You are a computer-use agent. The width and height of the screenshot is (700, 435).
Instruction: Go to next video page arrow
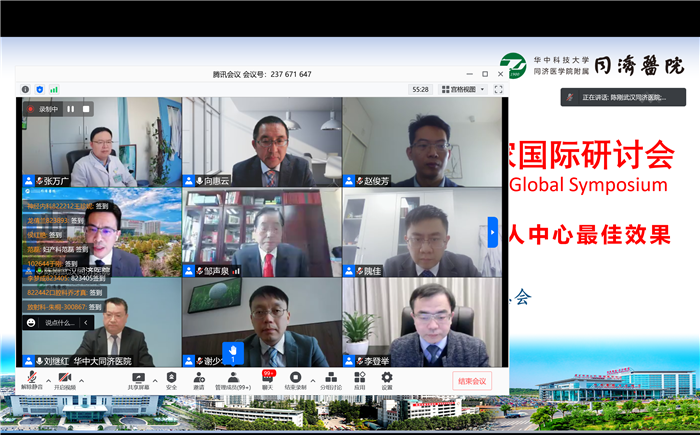pyautogui.click(x=492, y=233)
